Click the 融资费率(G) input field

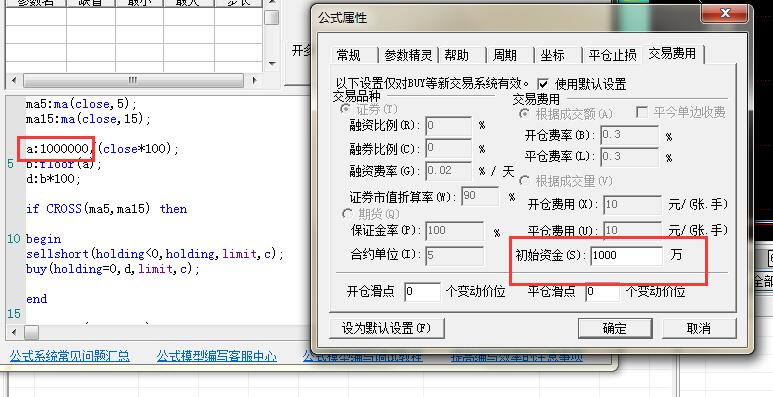449,171
